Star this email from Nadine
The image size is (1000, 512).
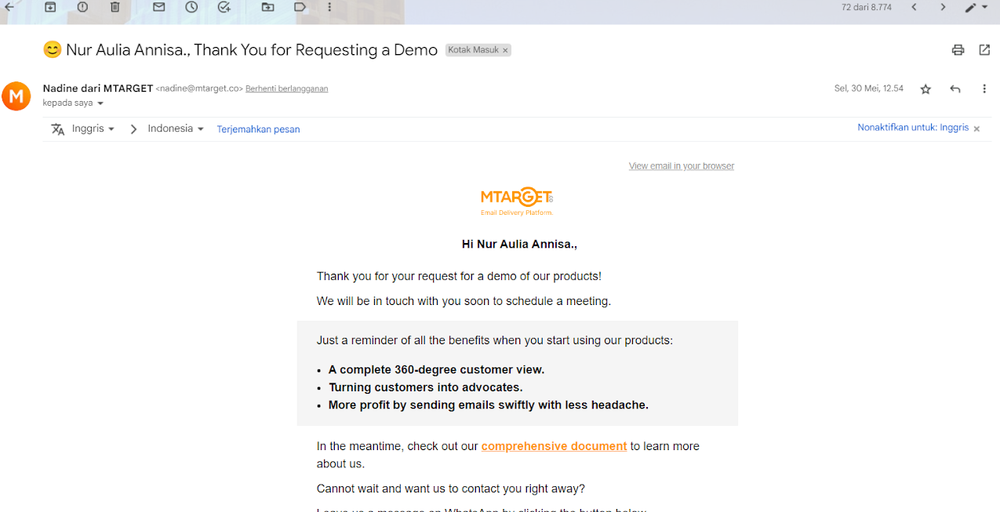pos(926,89)
